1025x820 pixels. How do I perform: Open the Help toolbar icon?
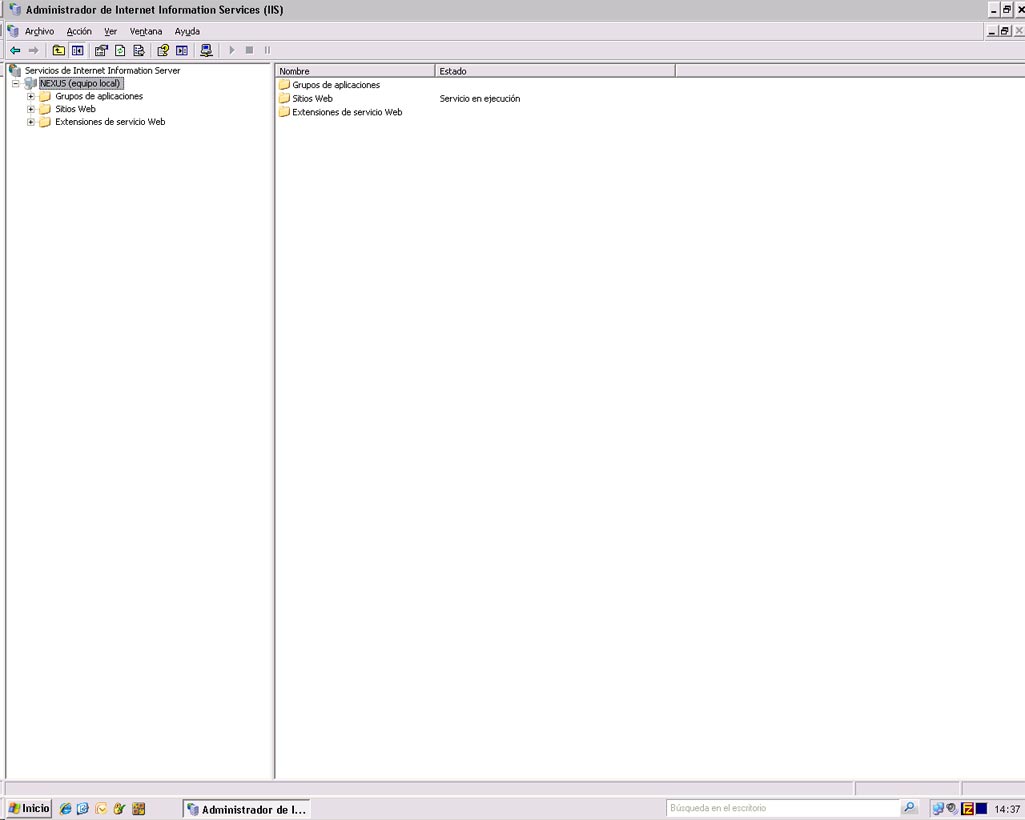click(163, 50)
